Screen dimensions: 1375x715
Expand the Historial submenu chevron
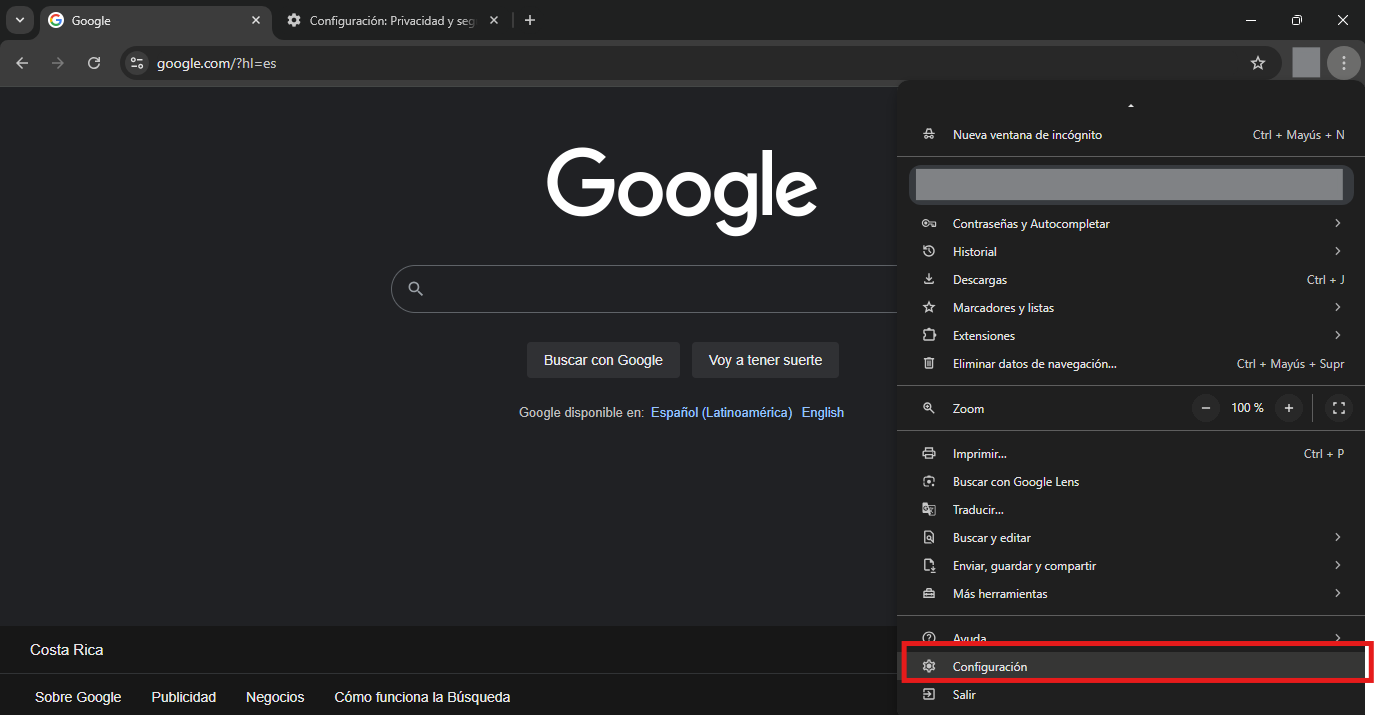point(1338,251)
